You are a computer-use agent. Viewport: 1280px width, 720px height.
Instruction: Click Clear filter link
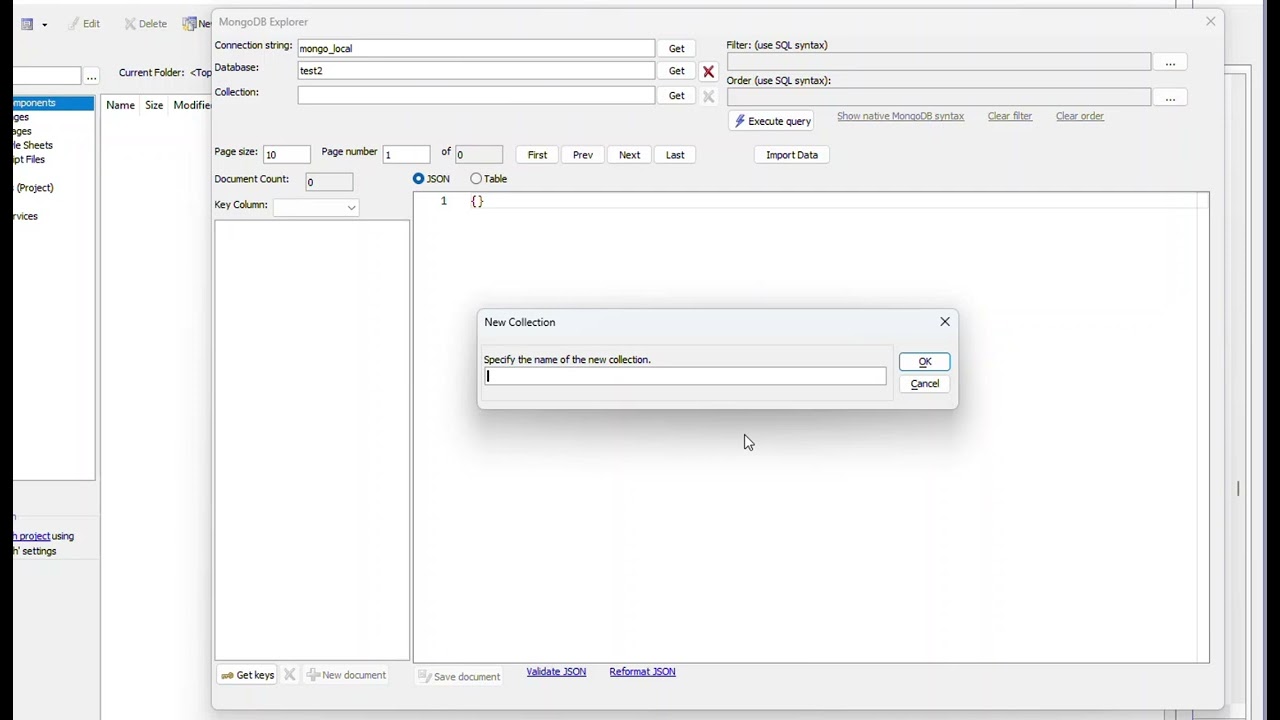1009,116
